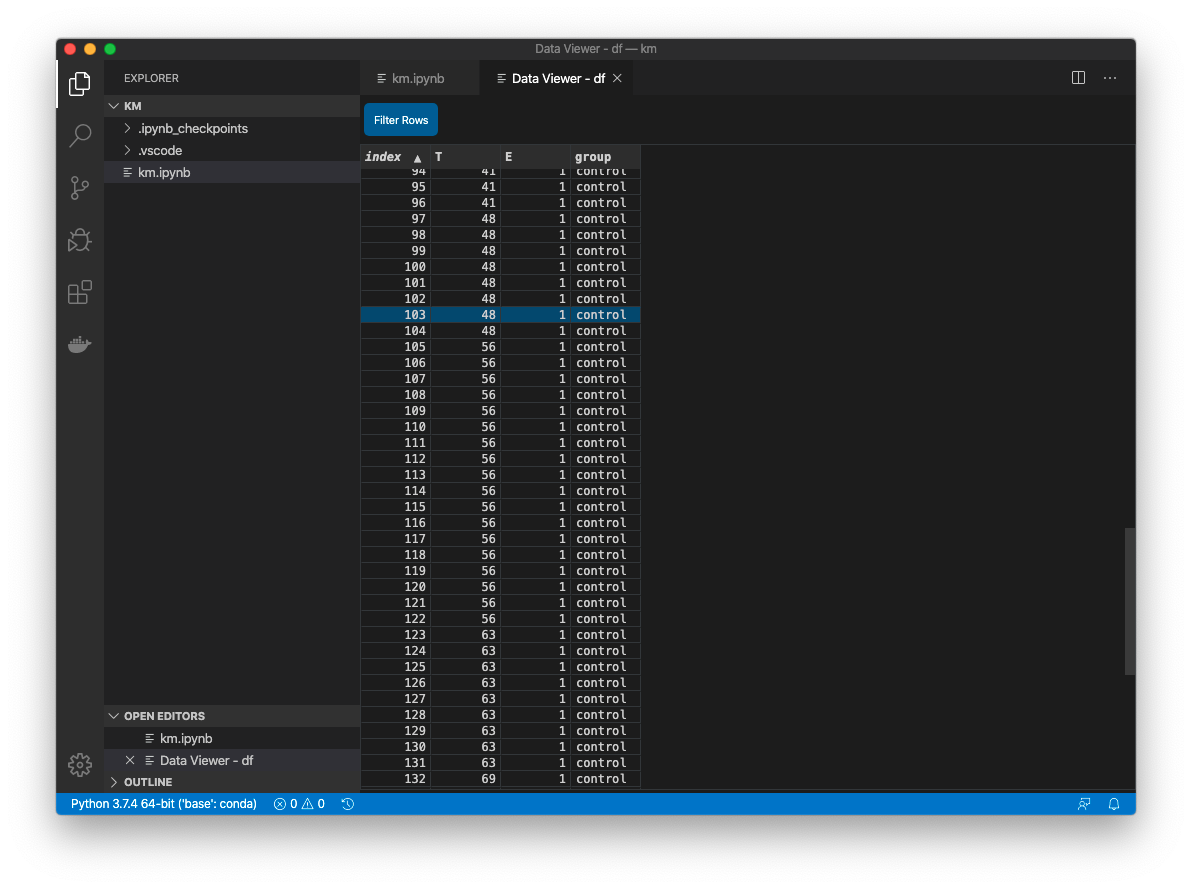The width and height of the screenshot is (1192, 889).
Task: Expand the .vscode folder
Action: click(128, 151)
